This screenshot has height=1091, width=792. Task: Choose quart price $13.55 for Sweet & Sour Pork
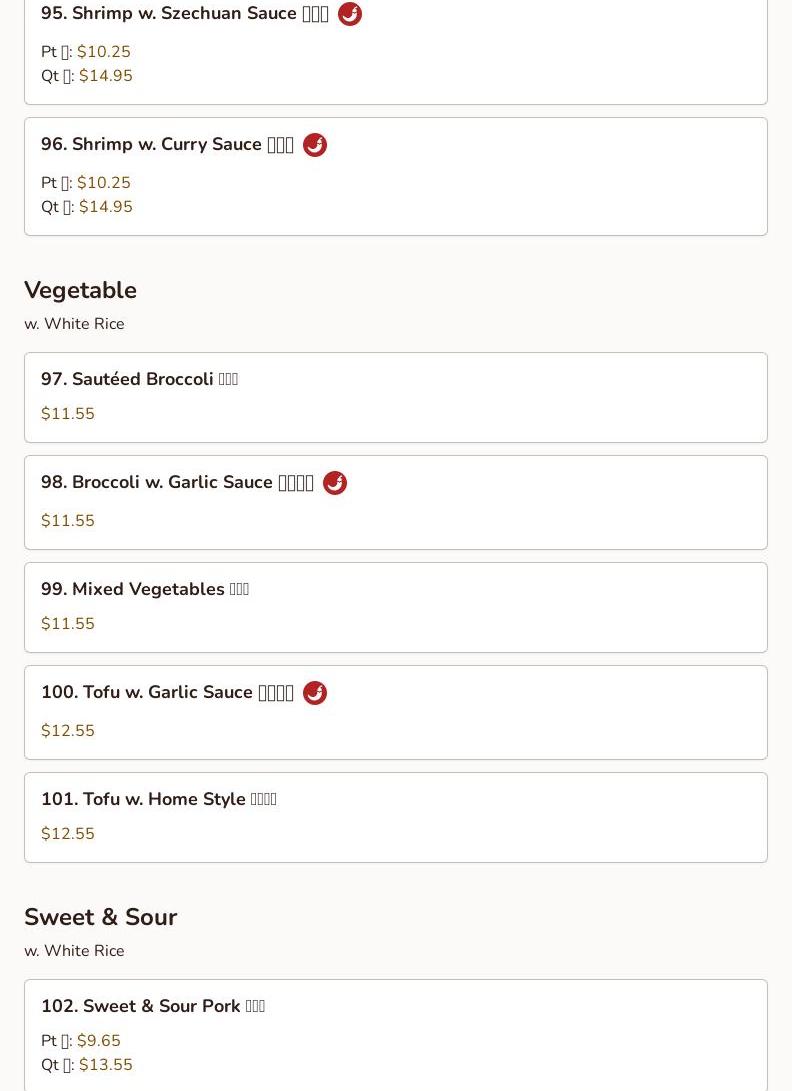coord(106,1065)
